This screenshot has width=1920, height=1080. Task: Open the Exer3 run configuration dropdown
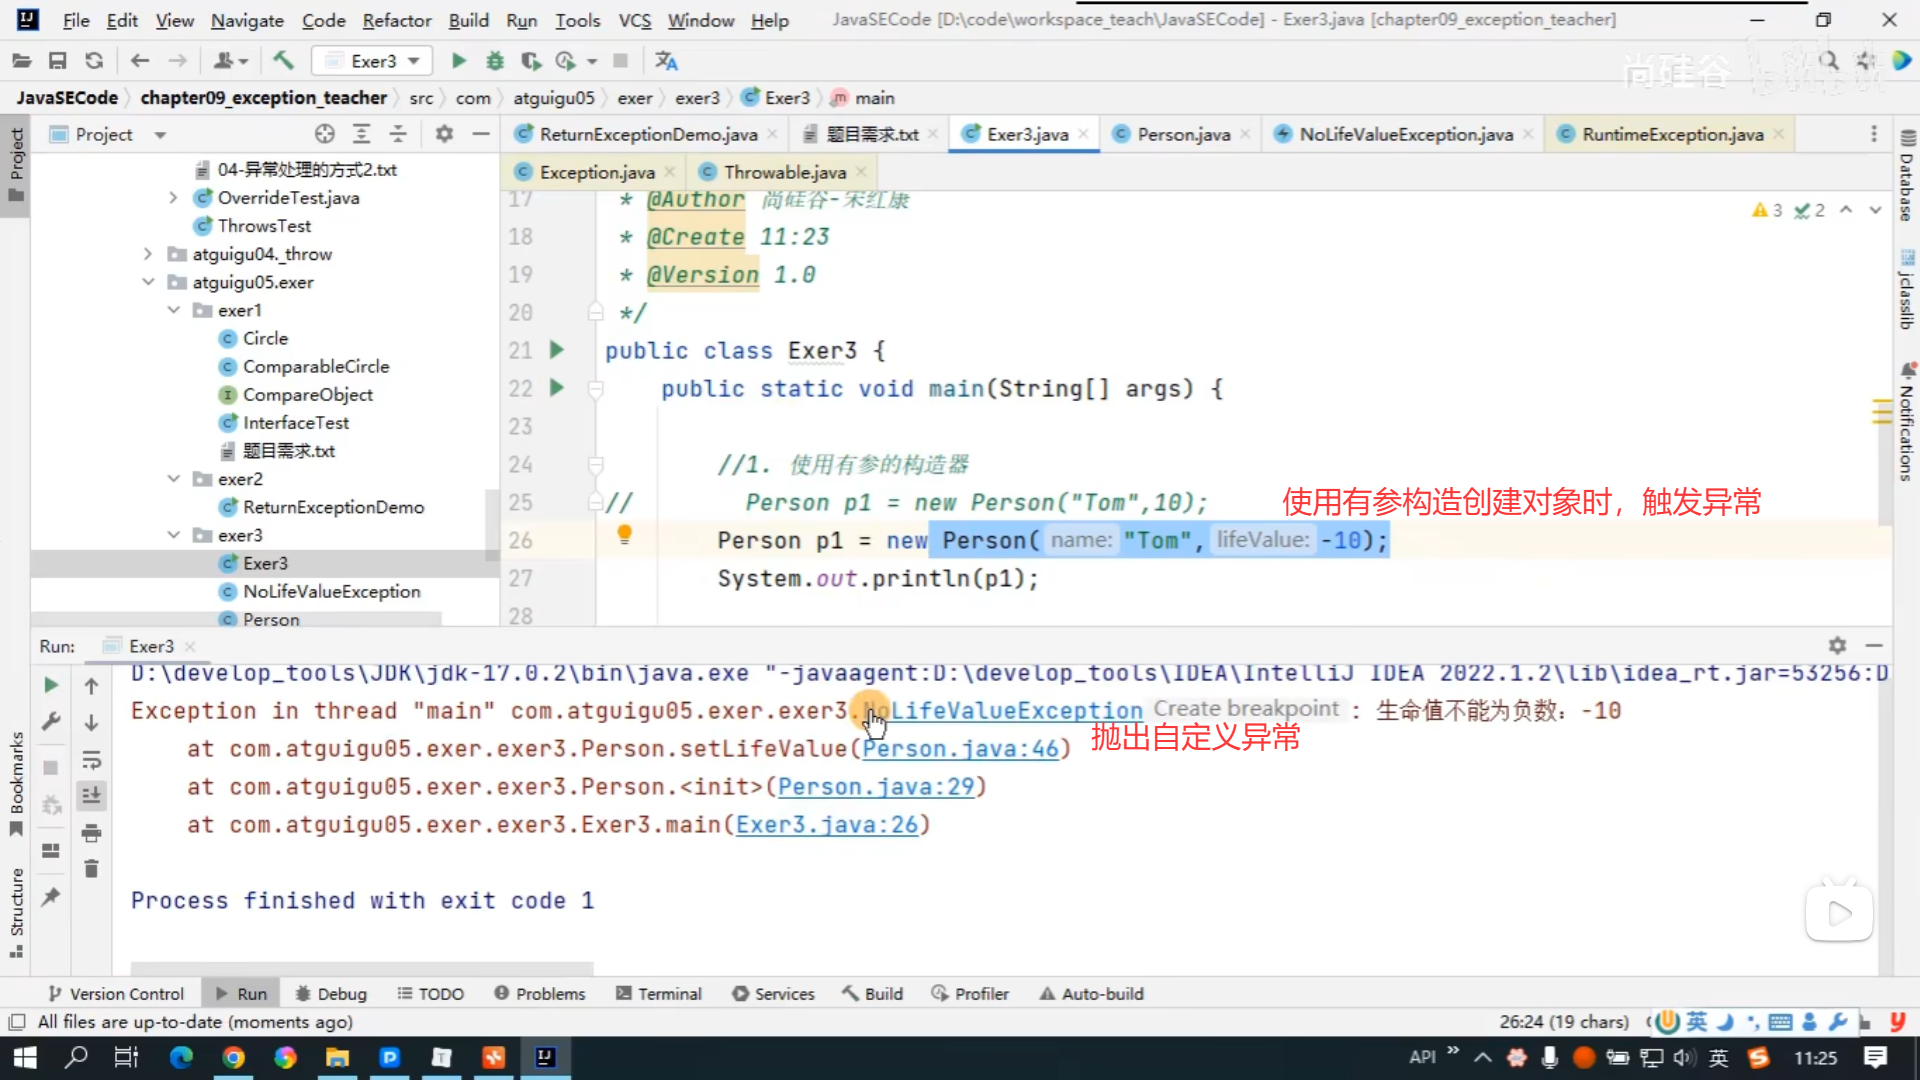373,61
